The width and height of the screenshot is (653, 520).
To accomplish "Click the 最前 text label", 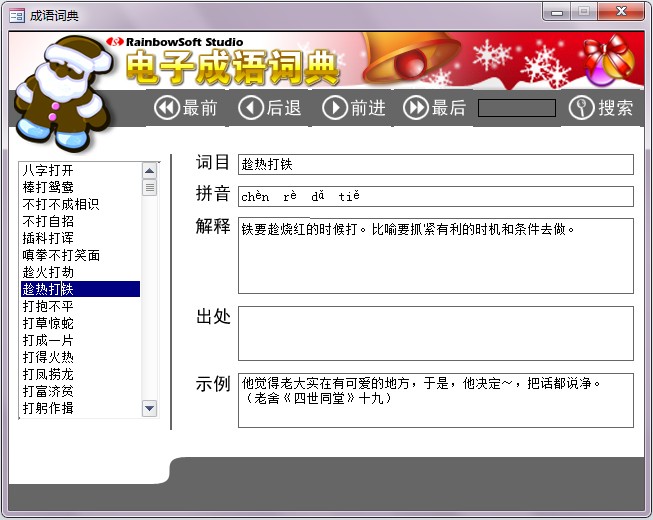I will point(200,108).
